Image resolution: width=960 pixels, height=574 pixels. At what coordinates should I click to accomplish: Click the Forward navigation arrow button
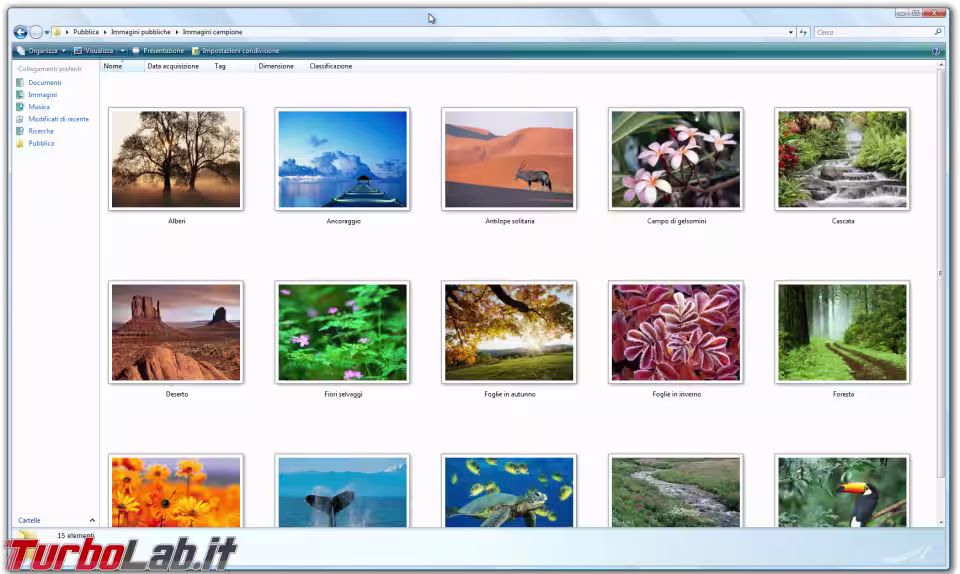36,32
